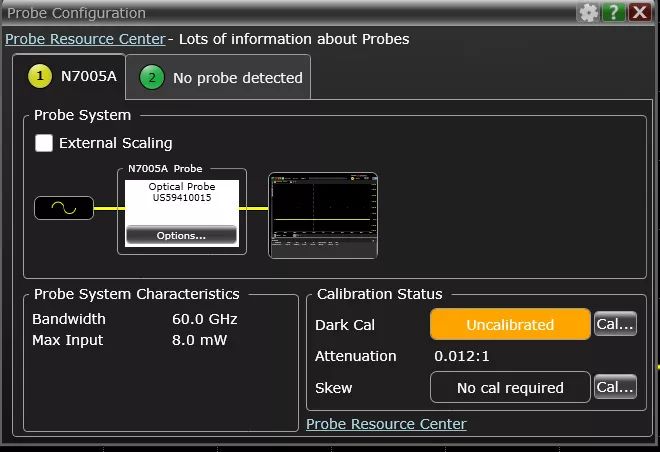The width and height of the screenshot is (660, 452).
Task: Open the top Probe Resource Center link
Action: [x=85, y=39]
